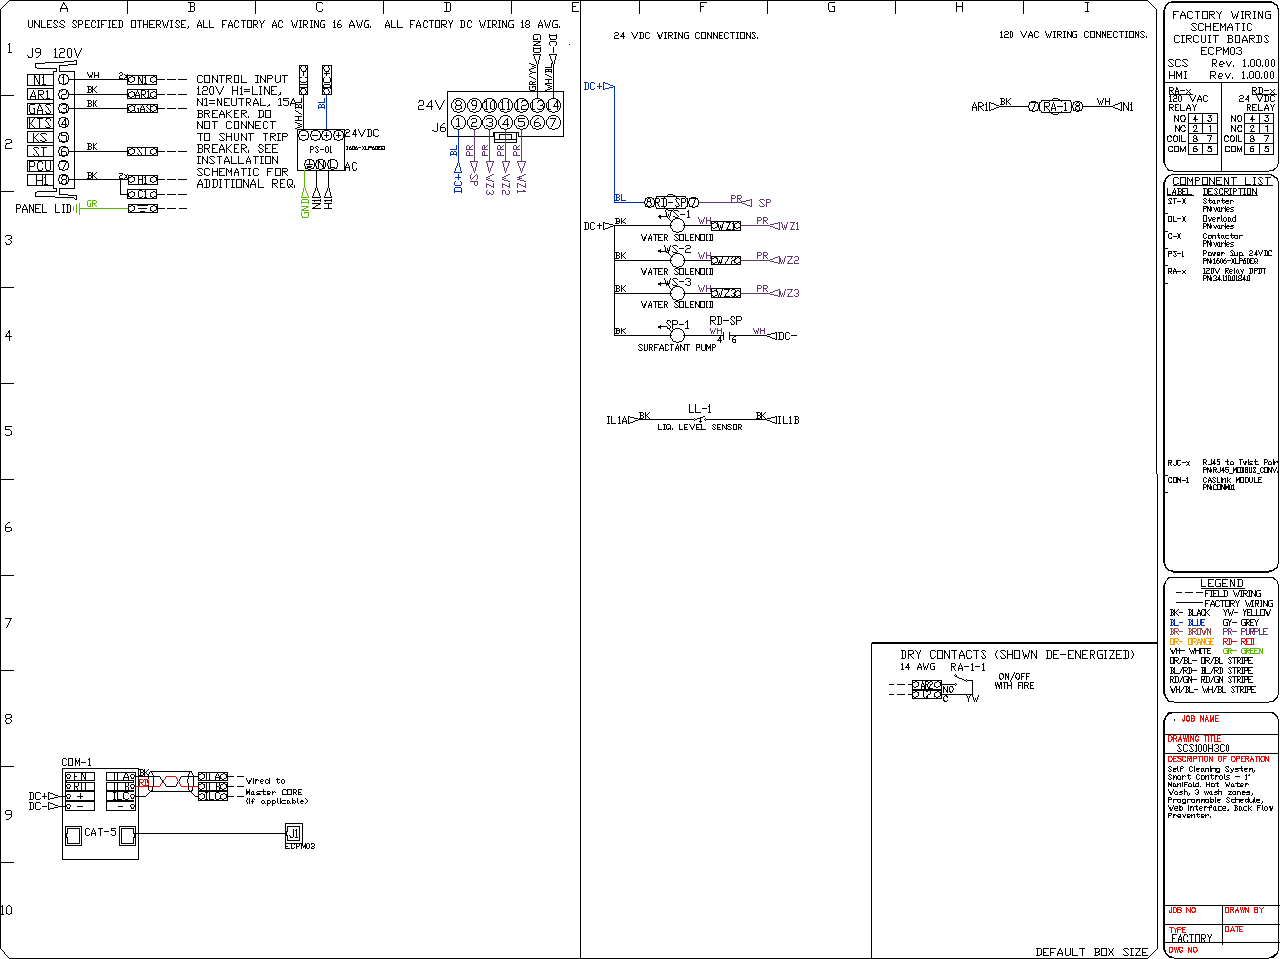
Task: Select the DRAWN BY field
Action: click(x=1244, y=910)
